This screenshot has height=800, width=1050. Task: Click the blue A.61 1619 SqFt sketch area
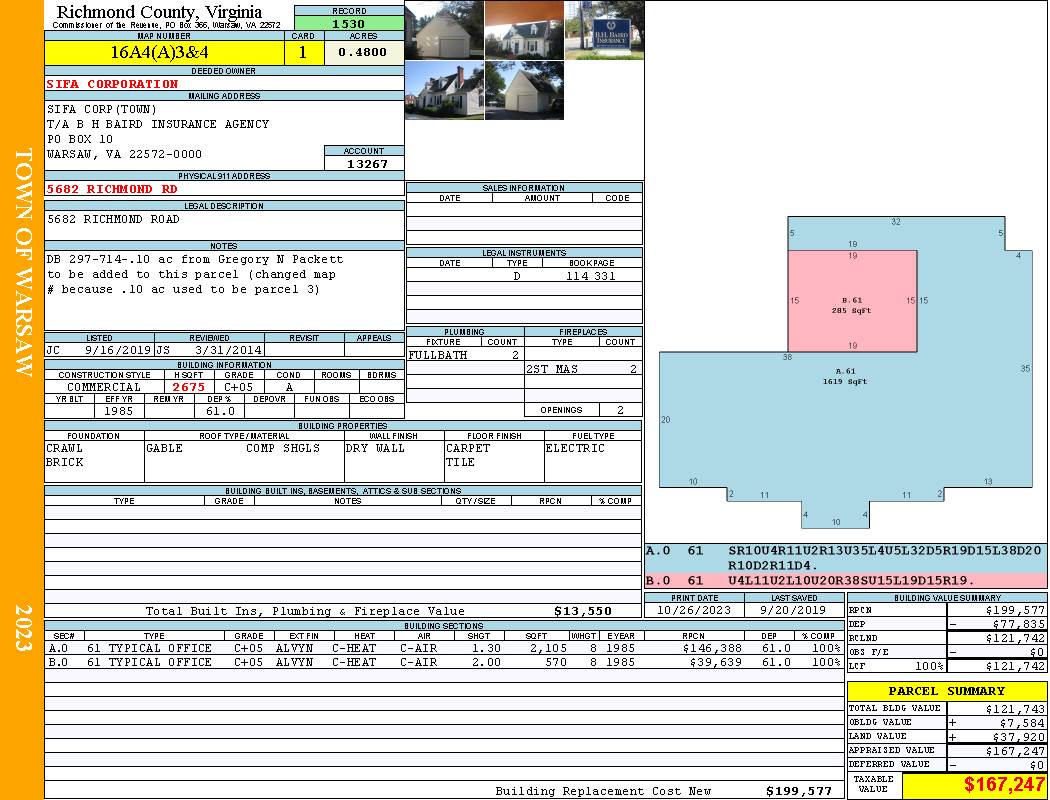(x=845, y=415)
